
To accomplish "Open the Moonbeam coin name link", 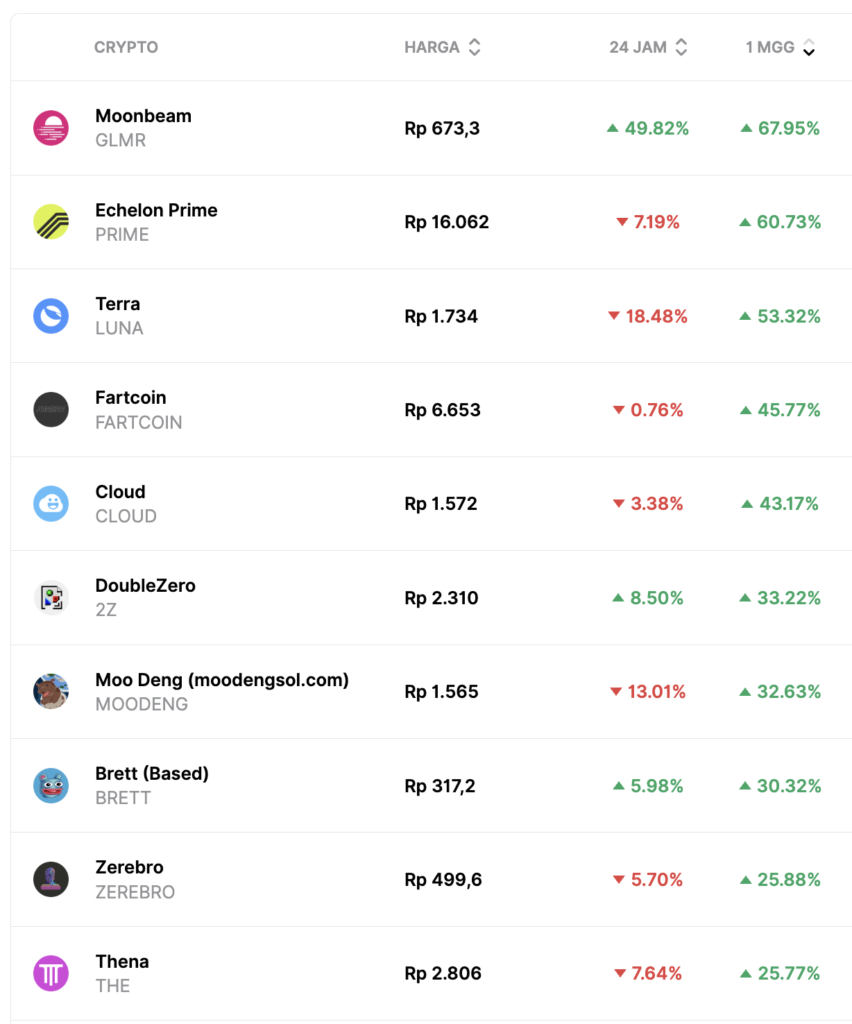I will (x=143, y=116).
